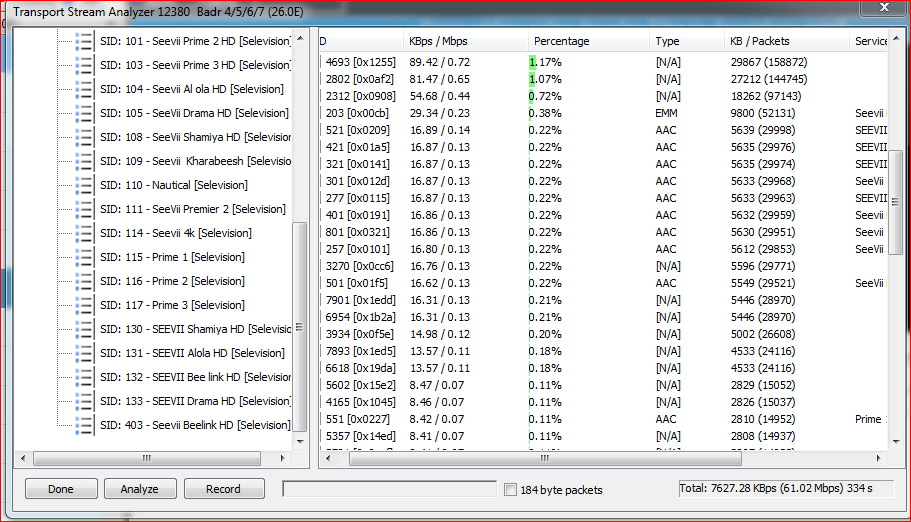Select SID 105 SeeVii Drama HD in tree
The height and width of the screenshot is (522, 911).
click(x=194, y=113)
